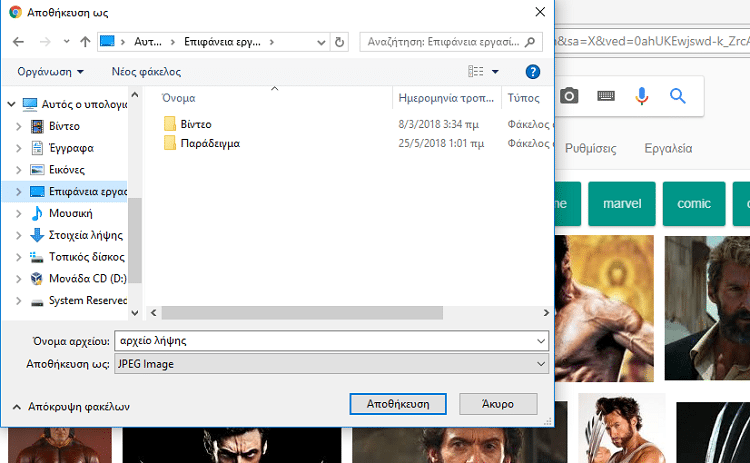Select Στοιχεία λήψης in the navigation tree
This screenshot has width=750, height=463.
[86, 235]
